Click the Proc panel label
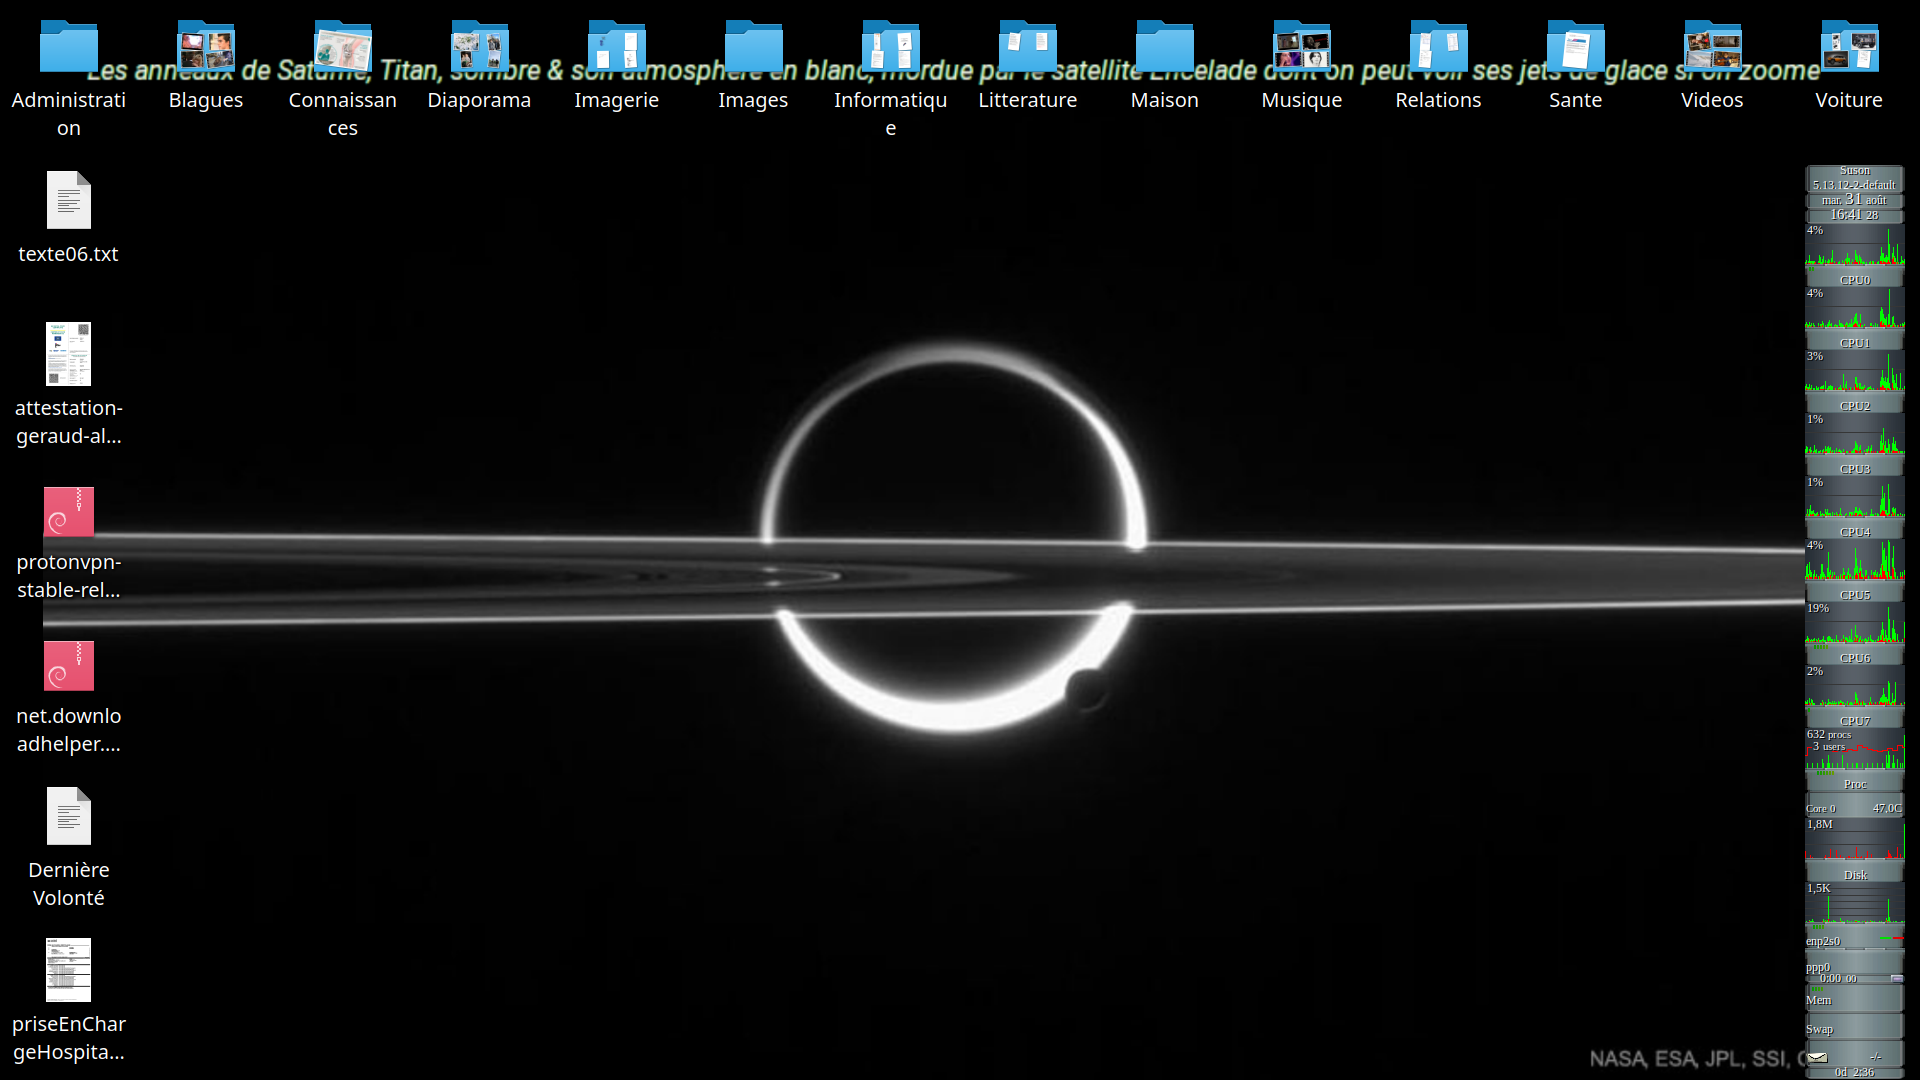 (1855, 784)
